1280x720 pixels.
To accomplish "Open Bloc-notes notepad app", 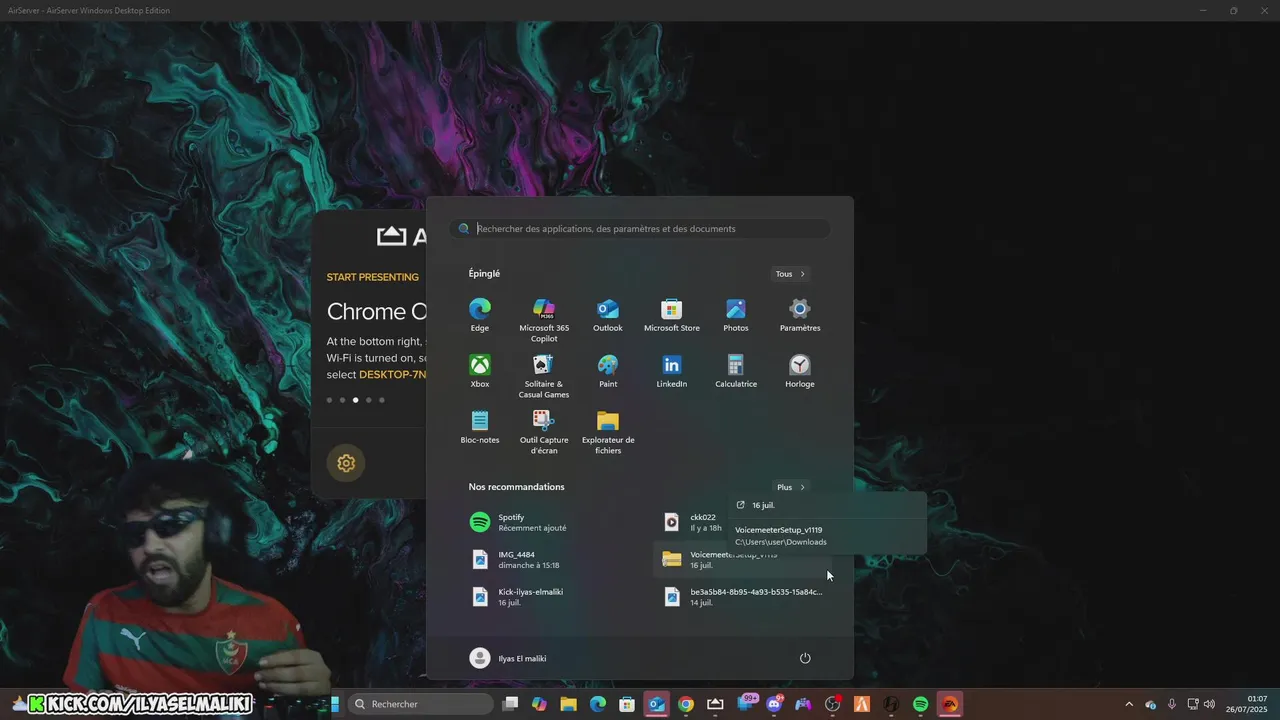I will coord(480,427).
